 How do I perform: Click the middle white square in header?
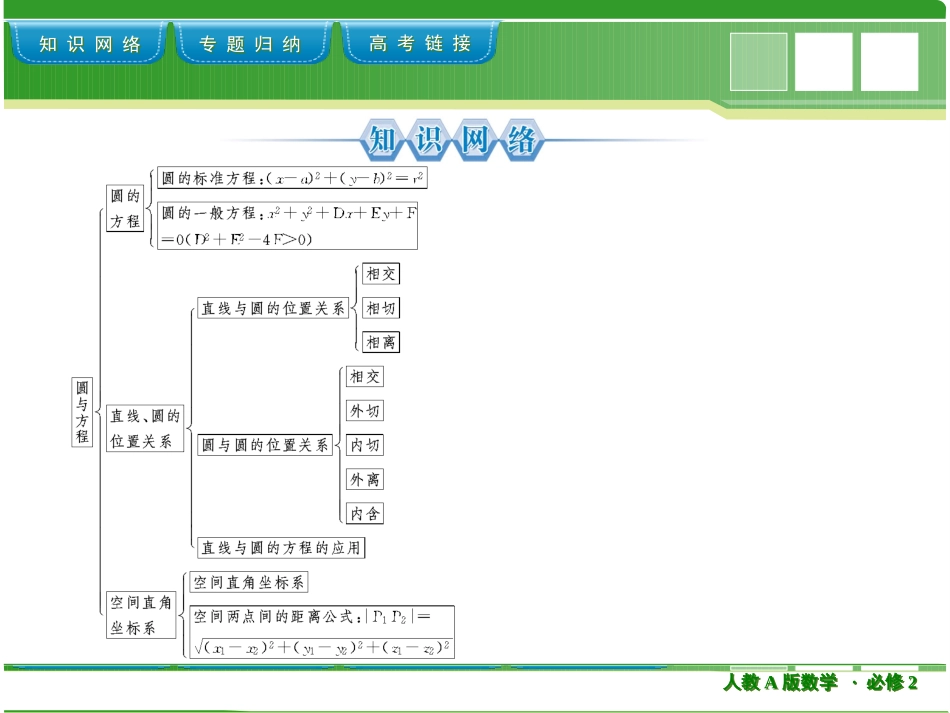click(x=823, y=62)
